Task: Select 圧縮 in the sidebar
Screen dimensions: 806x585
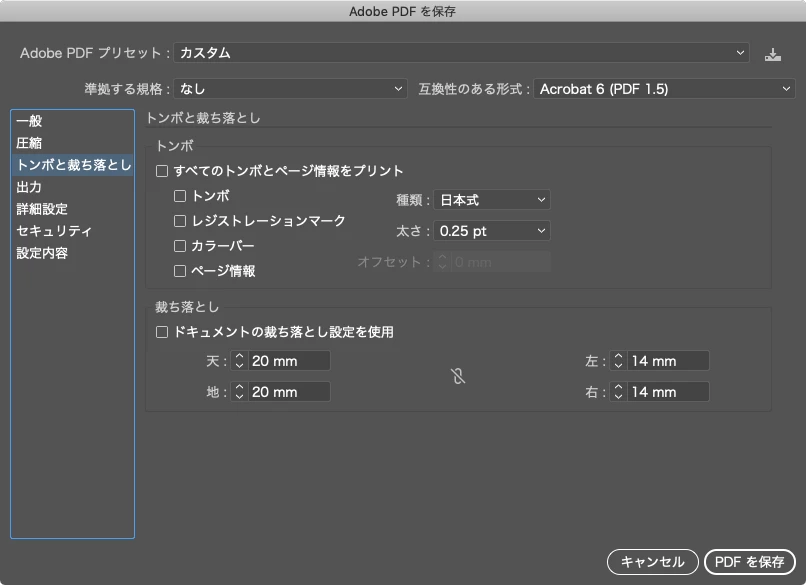Action: pos(72,143)
